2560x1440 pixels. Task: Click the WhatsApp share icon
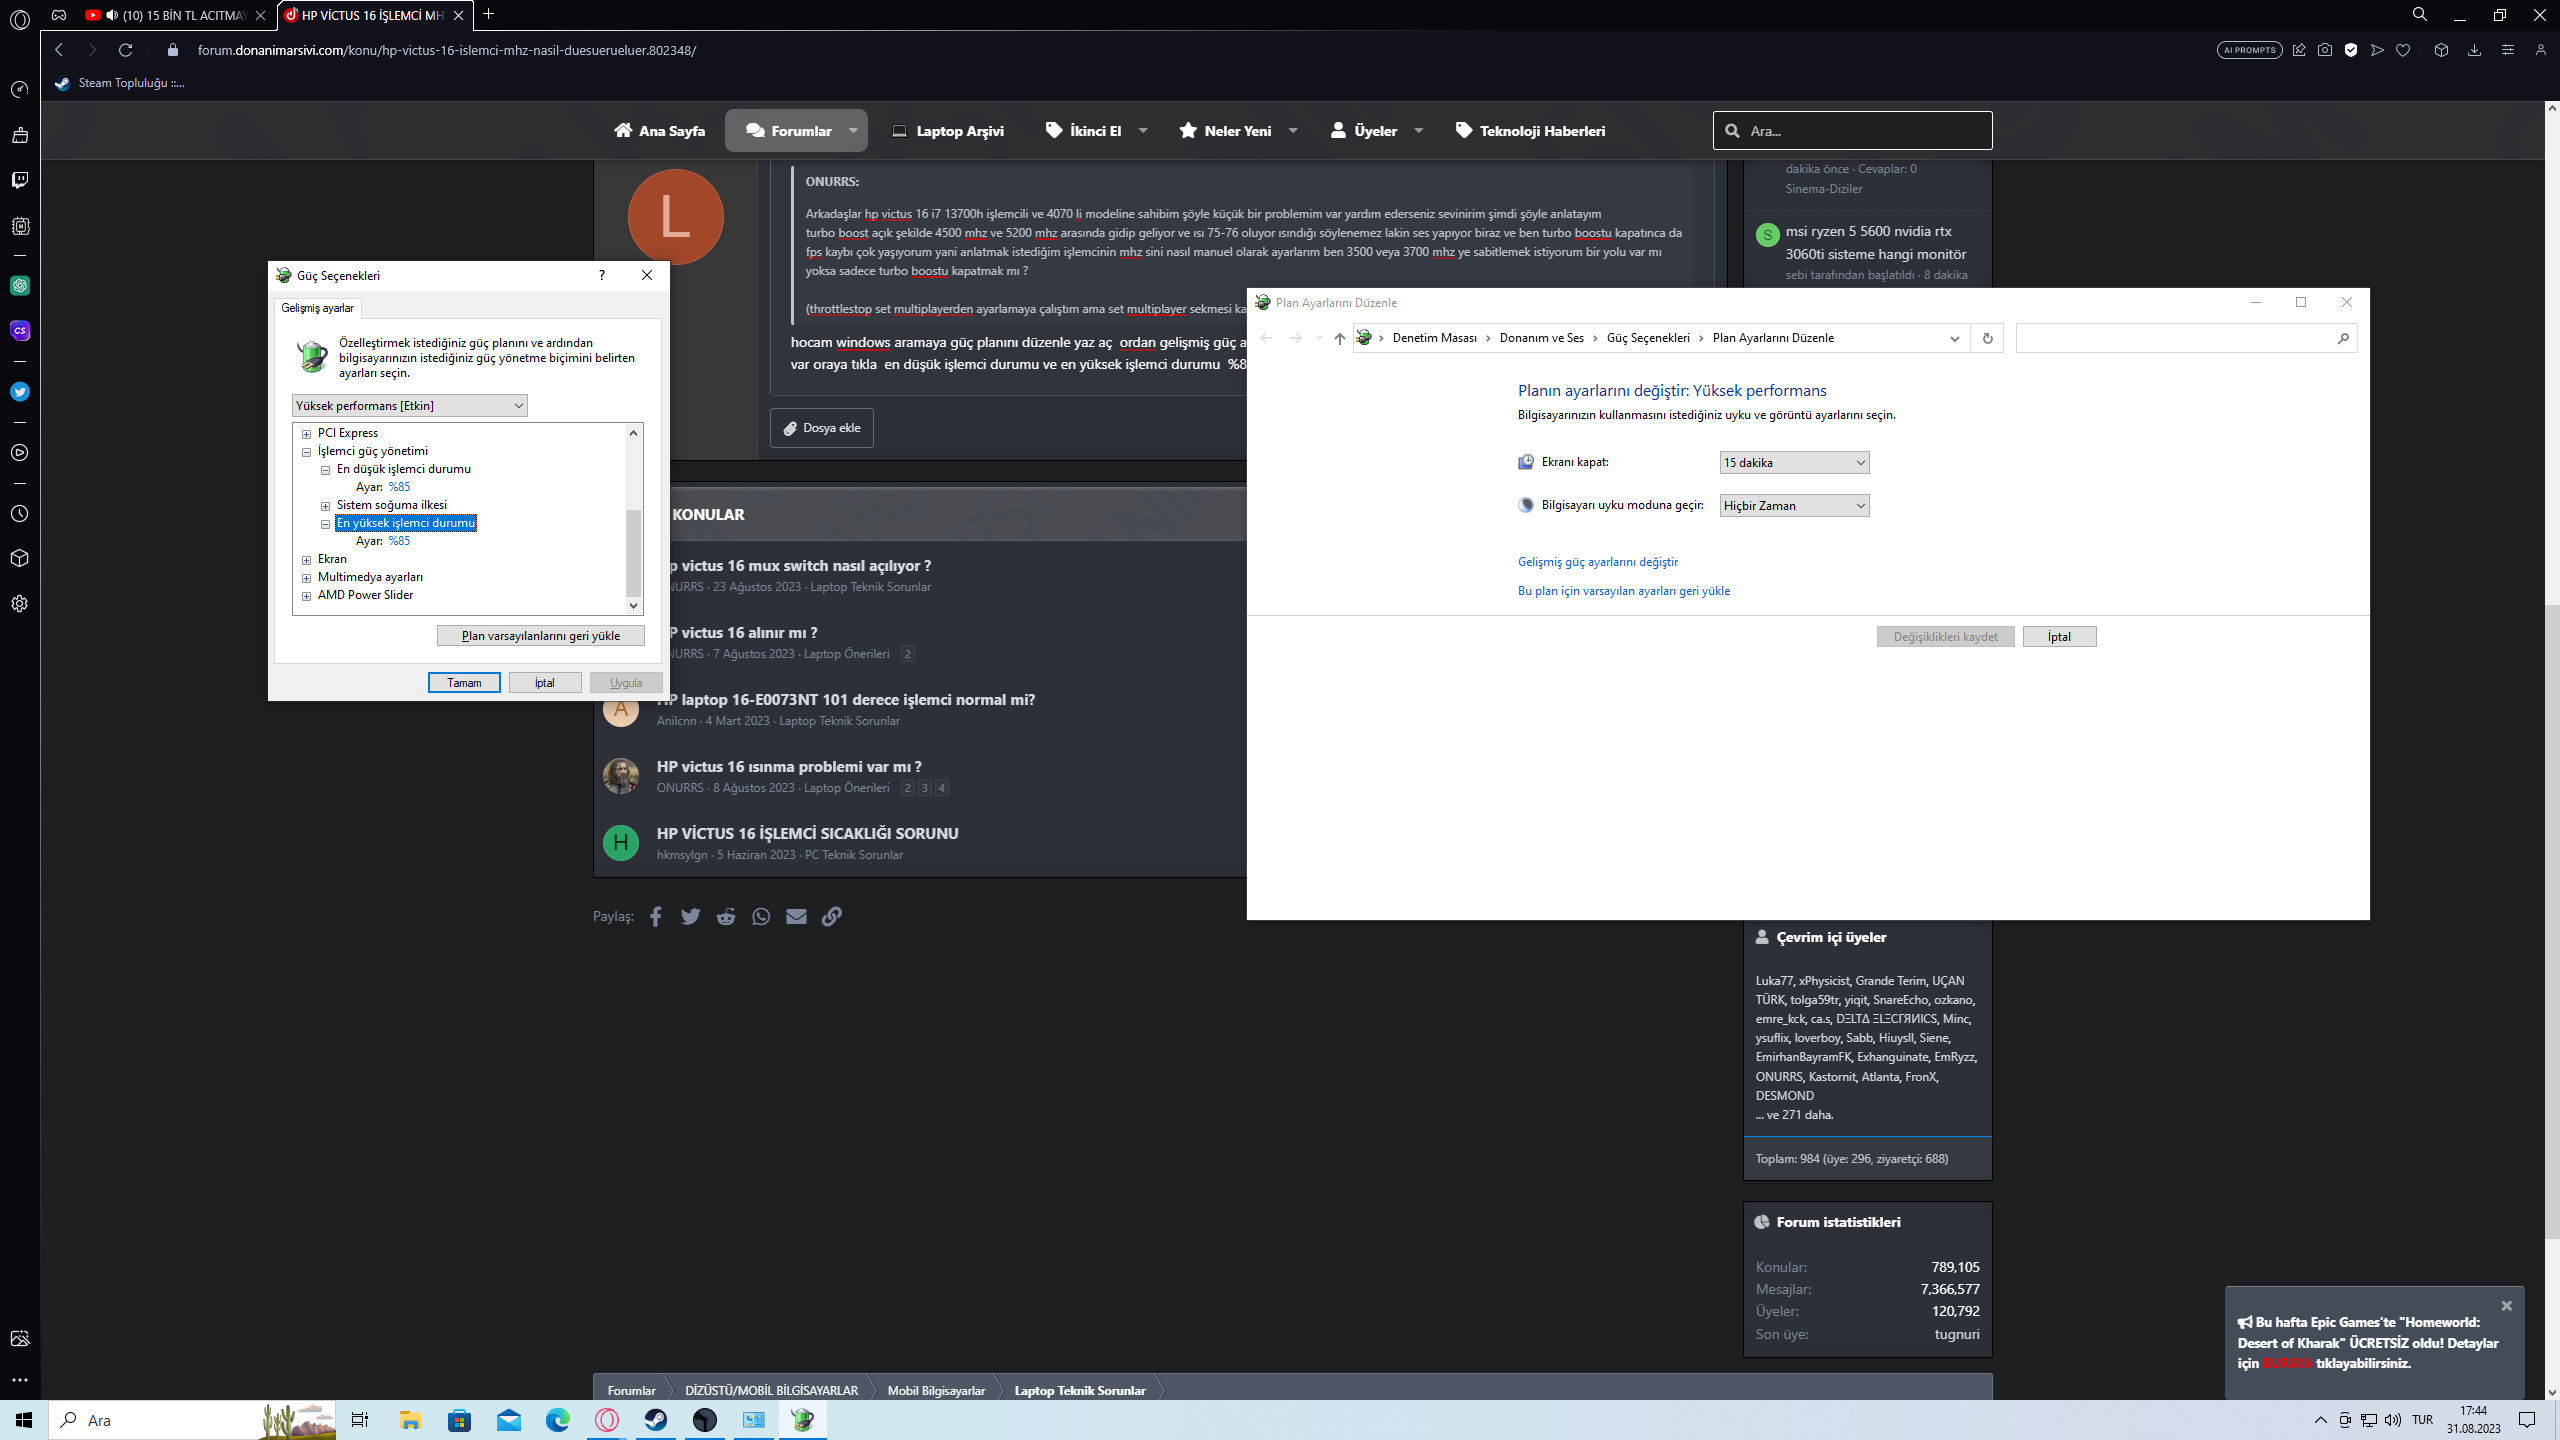click(x=761, y=916)
